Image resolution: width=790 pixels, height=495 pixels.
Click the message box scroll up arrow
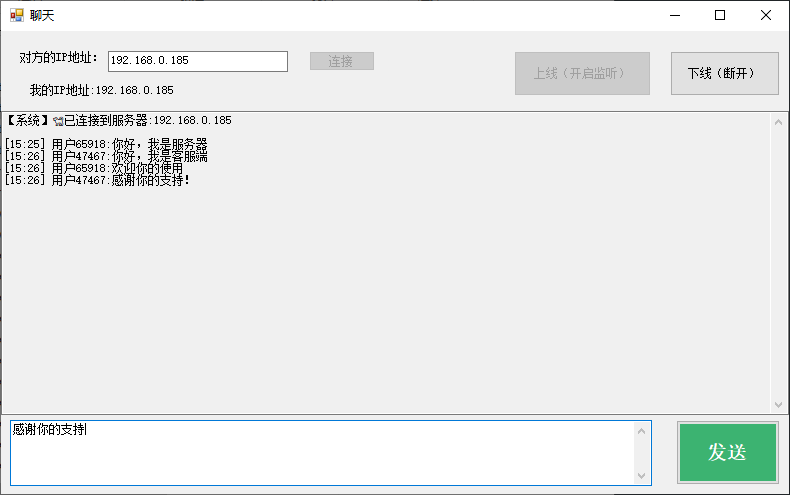tap(641, 431)
